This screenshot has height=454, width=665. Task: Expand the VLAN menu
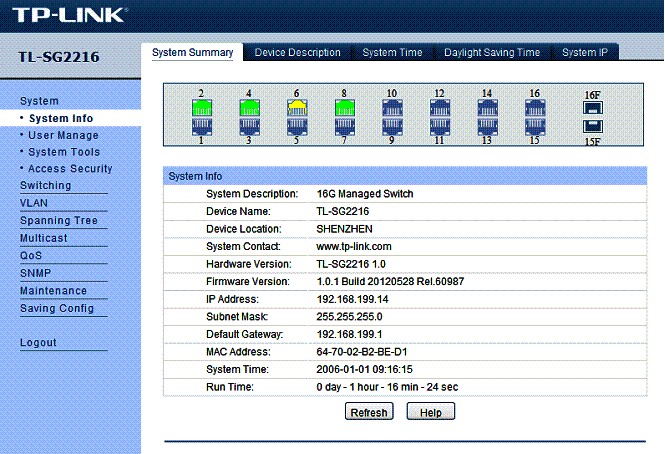coord(34,203)
